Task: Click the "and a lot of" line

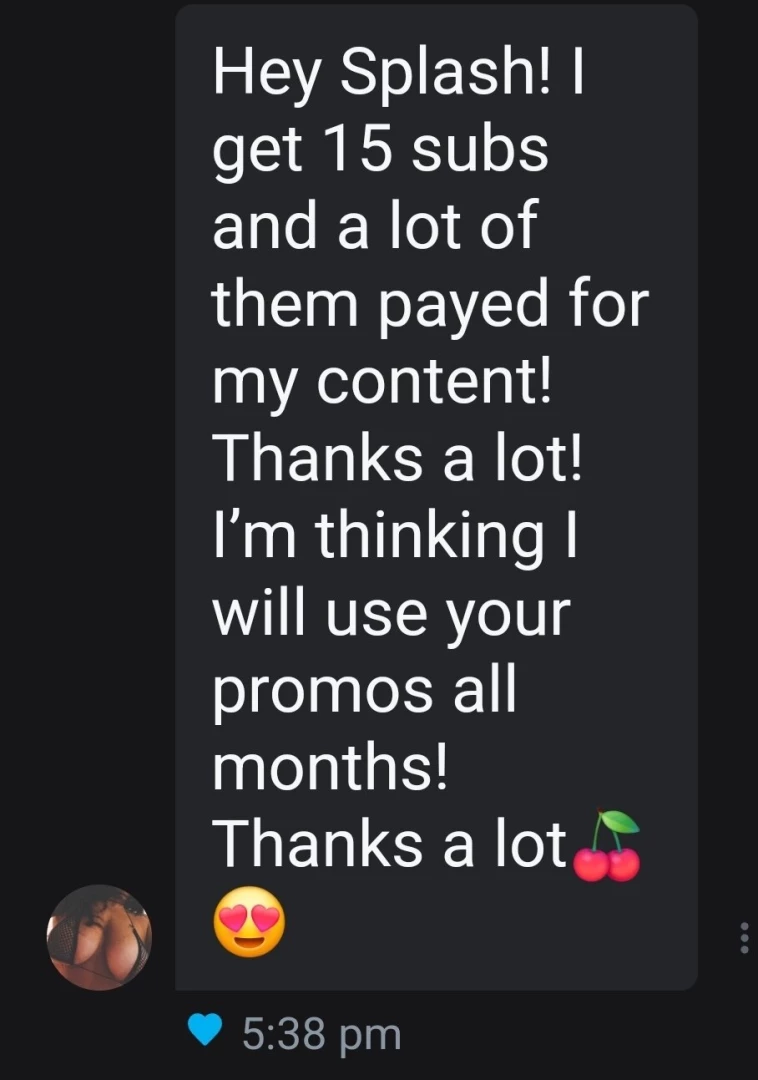Action: coord(375,226)
